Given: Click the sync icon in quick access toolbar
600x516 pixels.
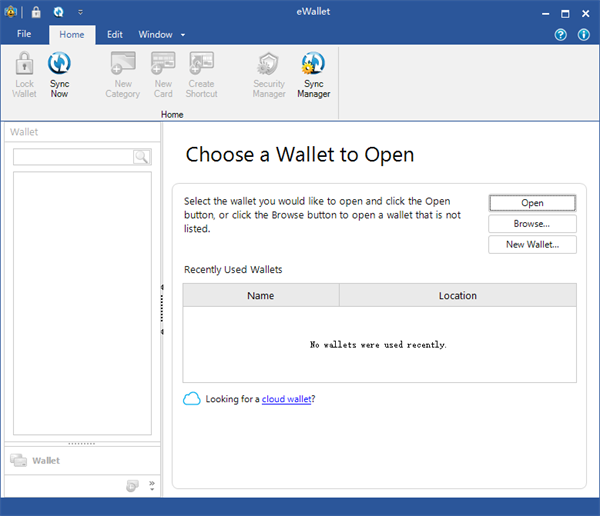Looking at the screenshot, I should (x=58, y=13).
